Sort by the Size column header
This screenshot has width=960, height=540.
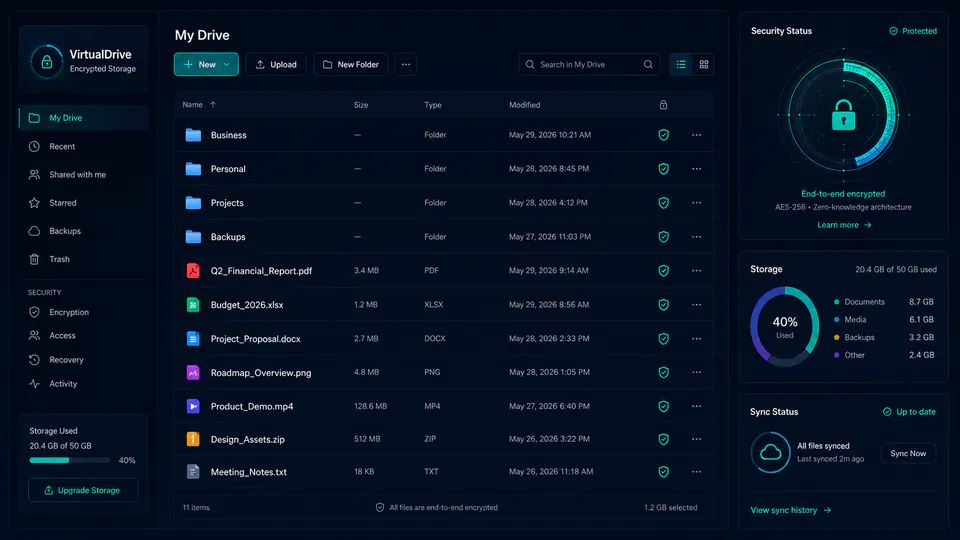(361, 105)
